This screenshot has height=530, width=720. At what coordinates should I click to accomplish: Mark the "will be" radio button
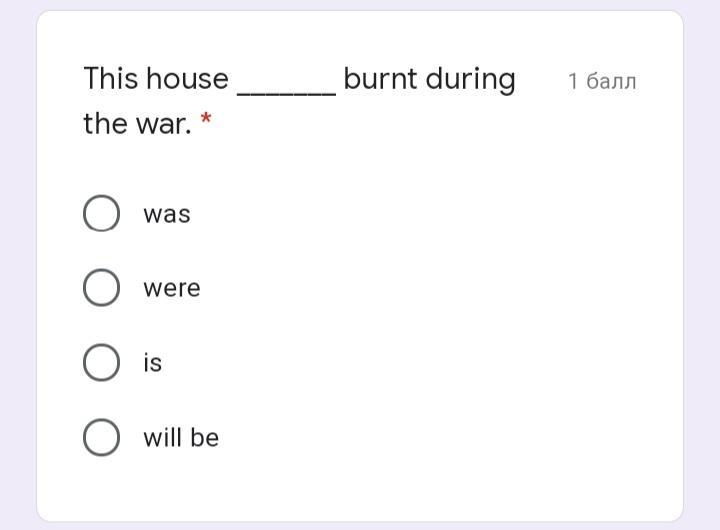[101, 437]
